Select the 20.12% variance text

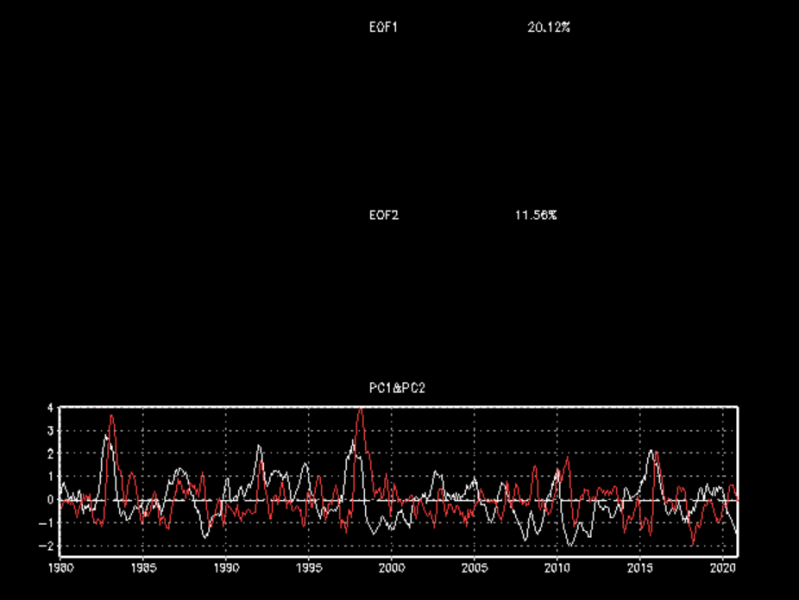click(x=548, y=28)
